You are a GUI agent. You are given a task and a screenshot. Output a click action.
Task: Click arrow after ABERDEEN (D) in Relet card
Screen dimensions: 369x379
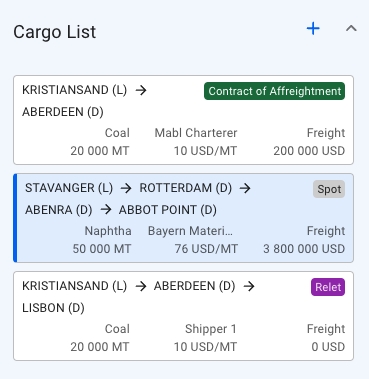(249, 286)
